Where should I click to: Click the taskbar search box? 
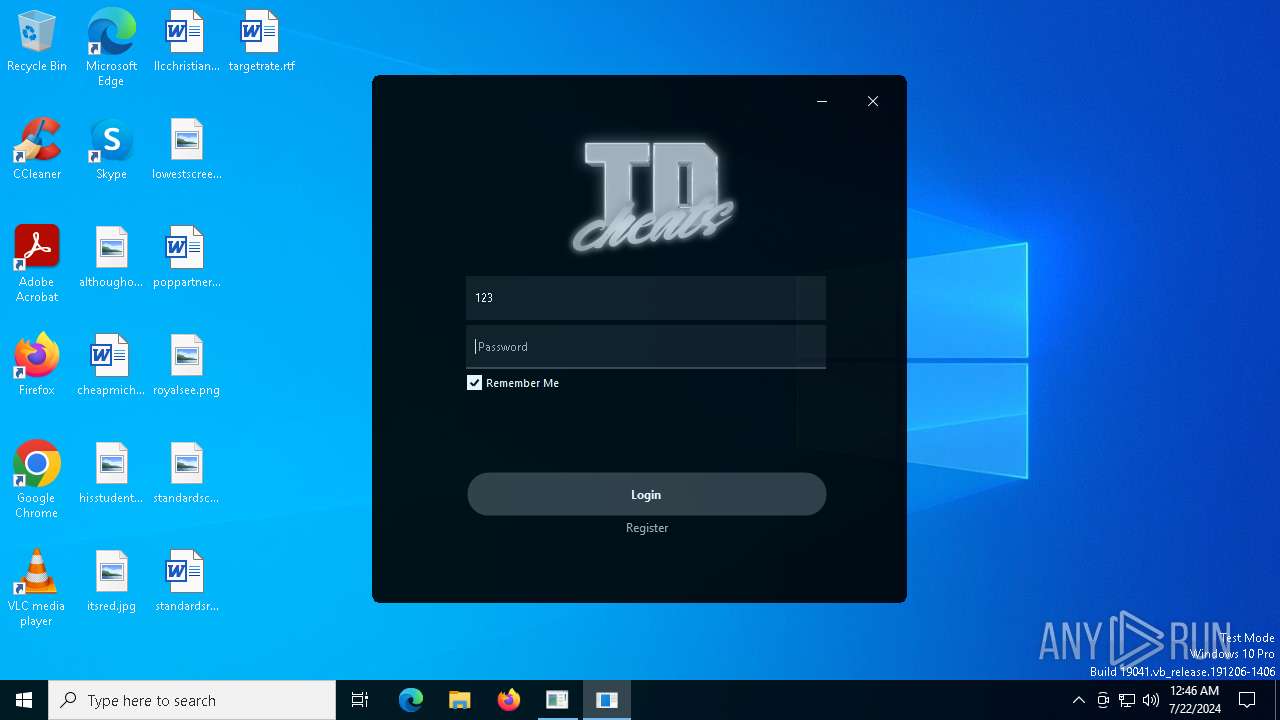[192, 700]
